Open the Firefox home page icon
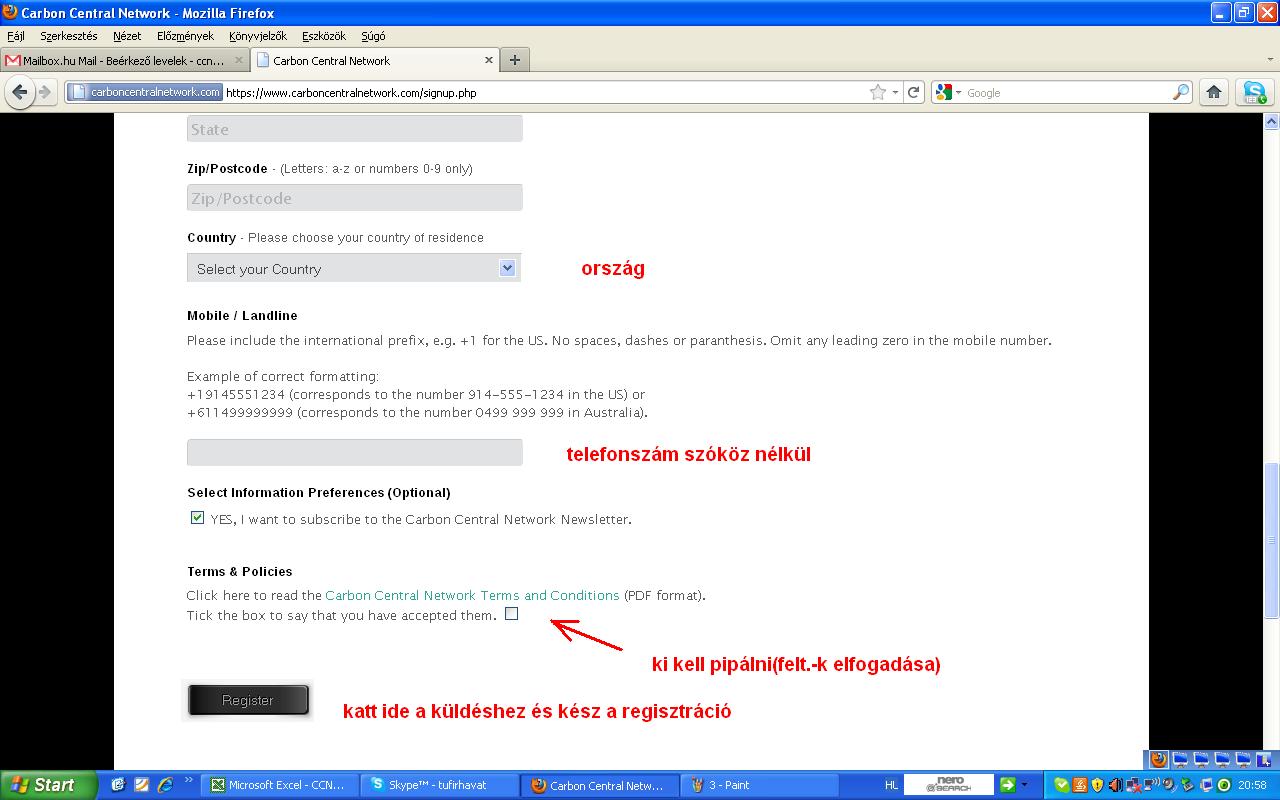 pos(1214,92)
